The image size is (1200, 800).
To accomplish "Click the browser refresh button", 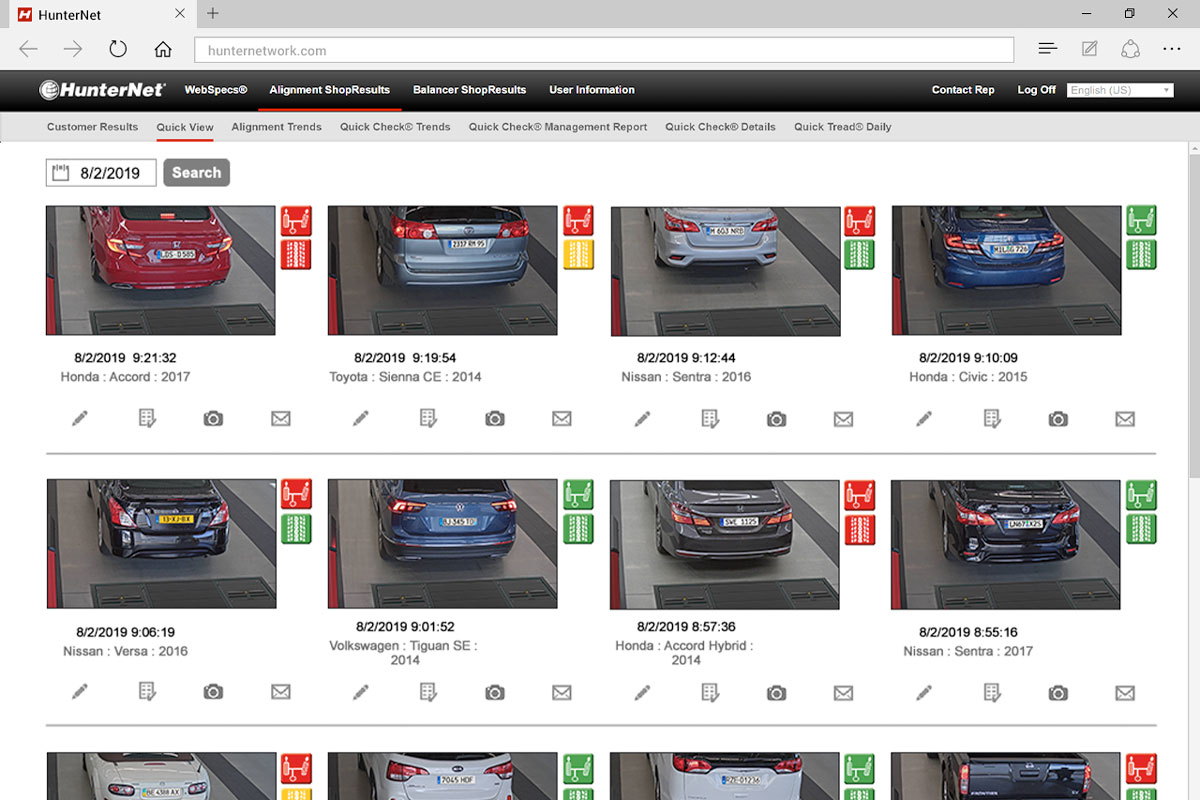I will 118,49.
